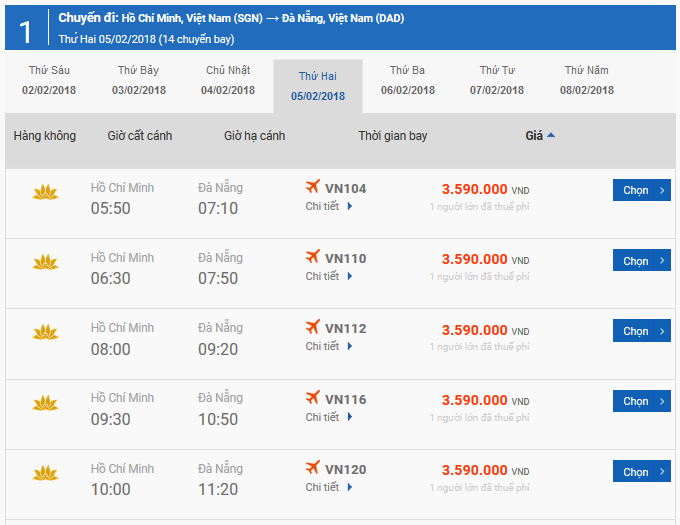Click Vietnam Airlines lotus logo for VN112
Screen dimensions: 680x525
click(45, 332)
